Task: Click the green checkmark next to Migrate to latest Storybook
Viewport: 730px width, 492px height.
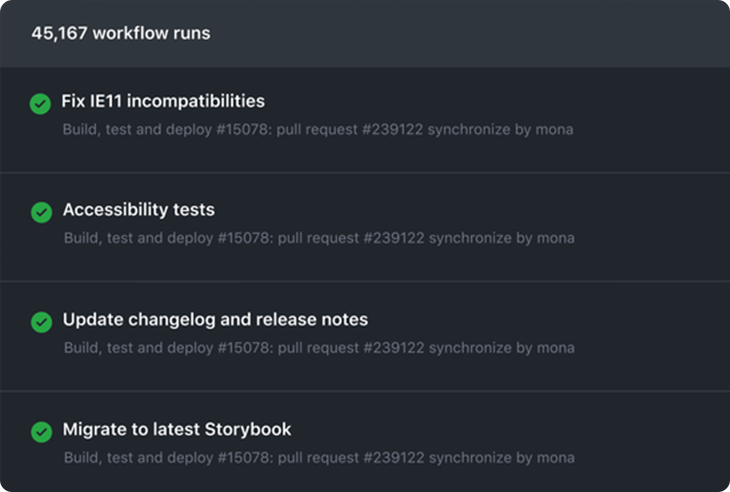Action: (x=41, y=432)
